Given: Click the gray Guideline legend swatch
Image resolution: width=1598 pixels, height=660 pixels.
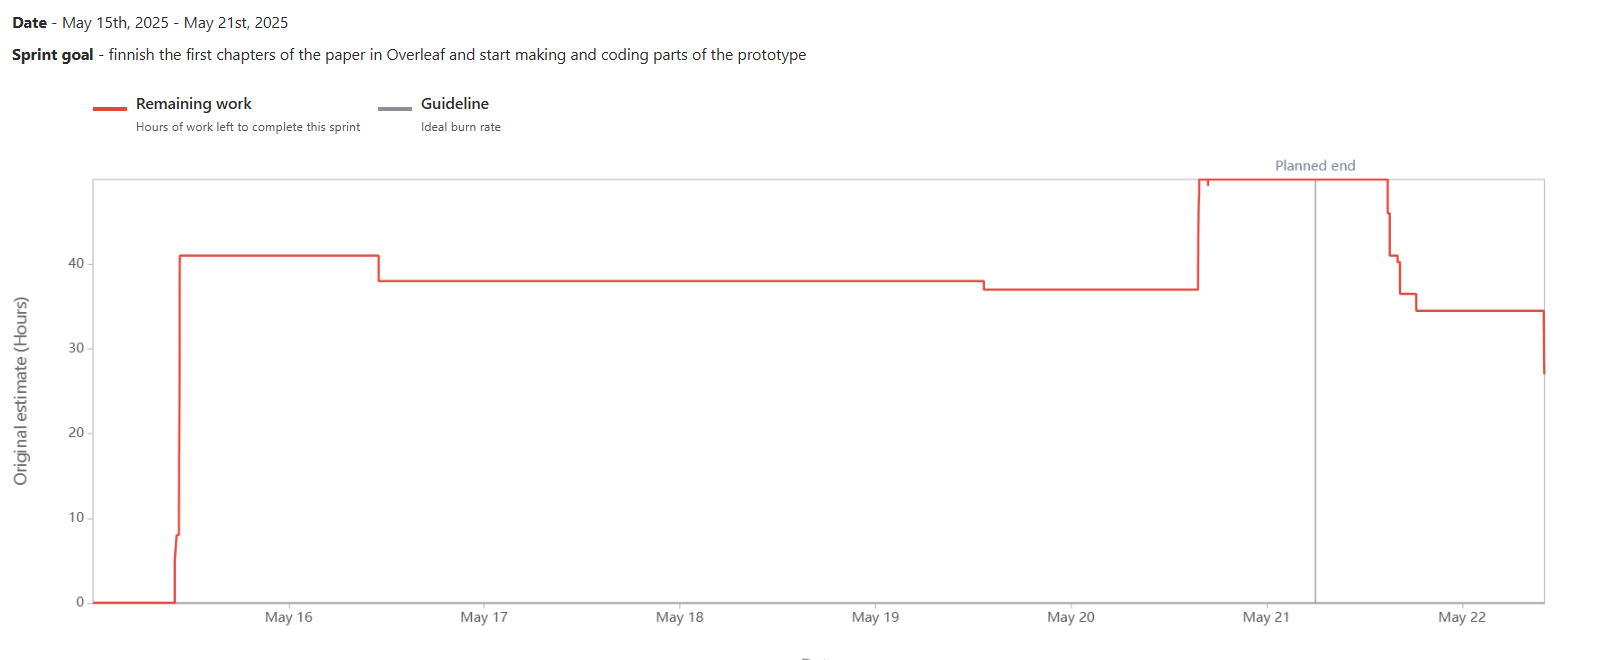Looking at the screenshot, I should pos(395,108).
